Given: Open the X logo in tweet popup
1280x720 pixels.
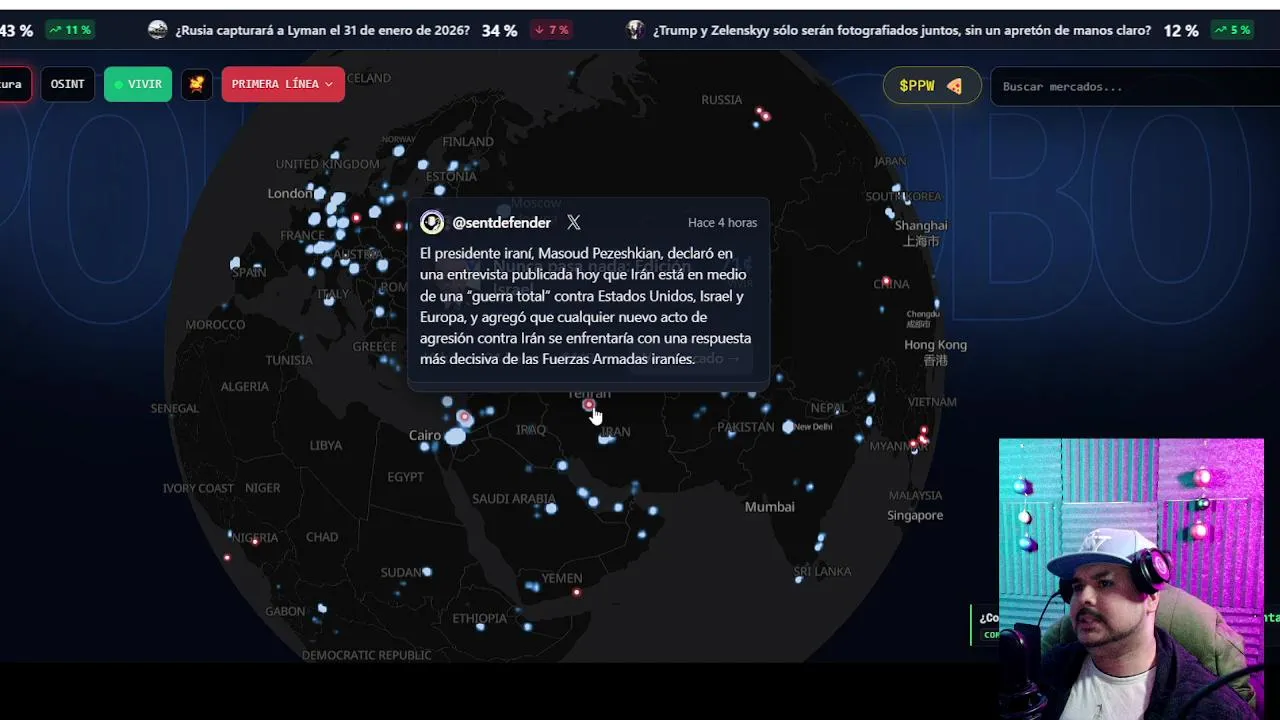Looking at the screenshot, I should (x=573, y=222).
